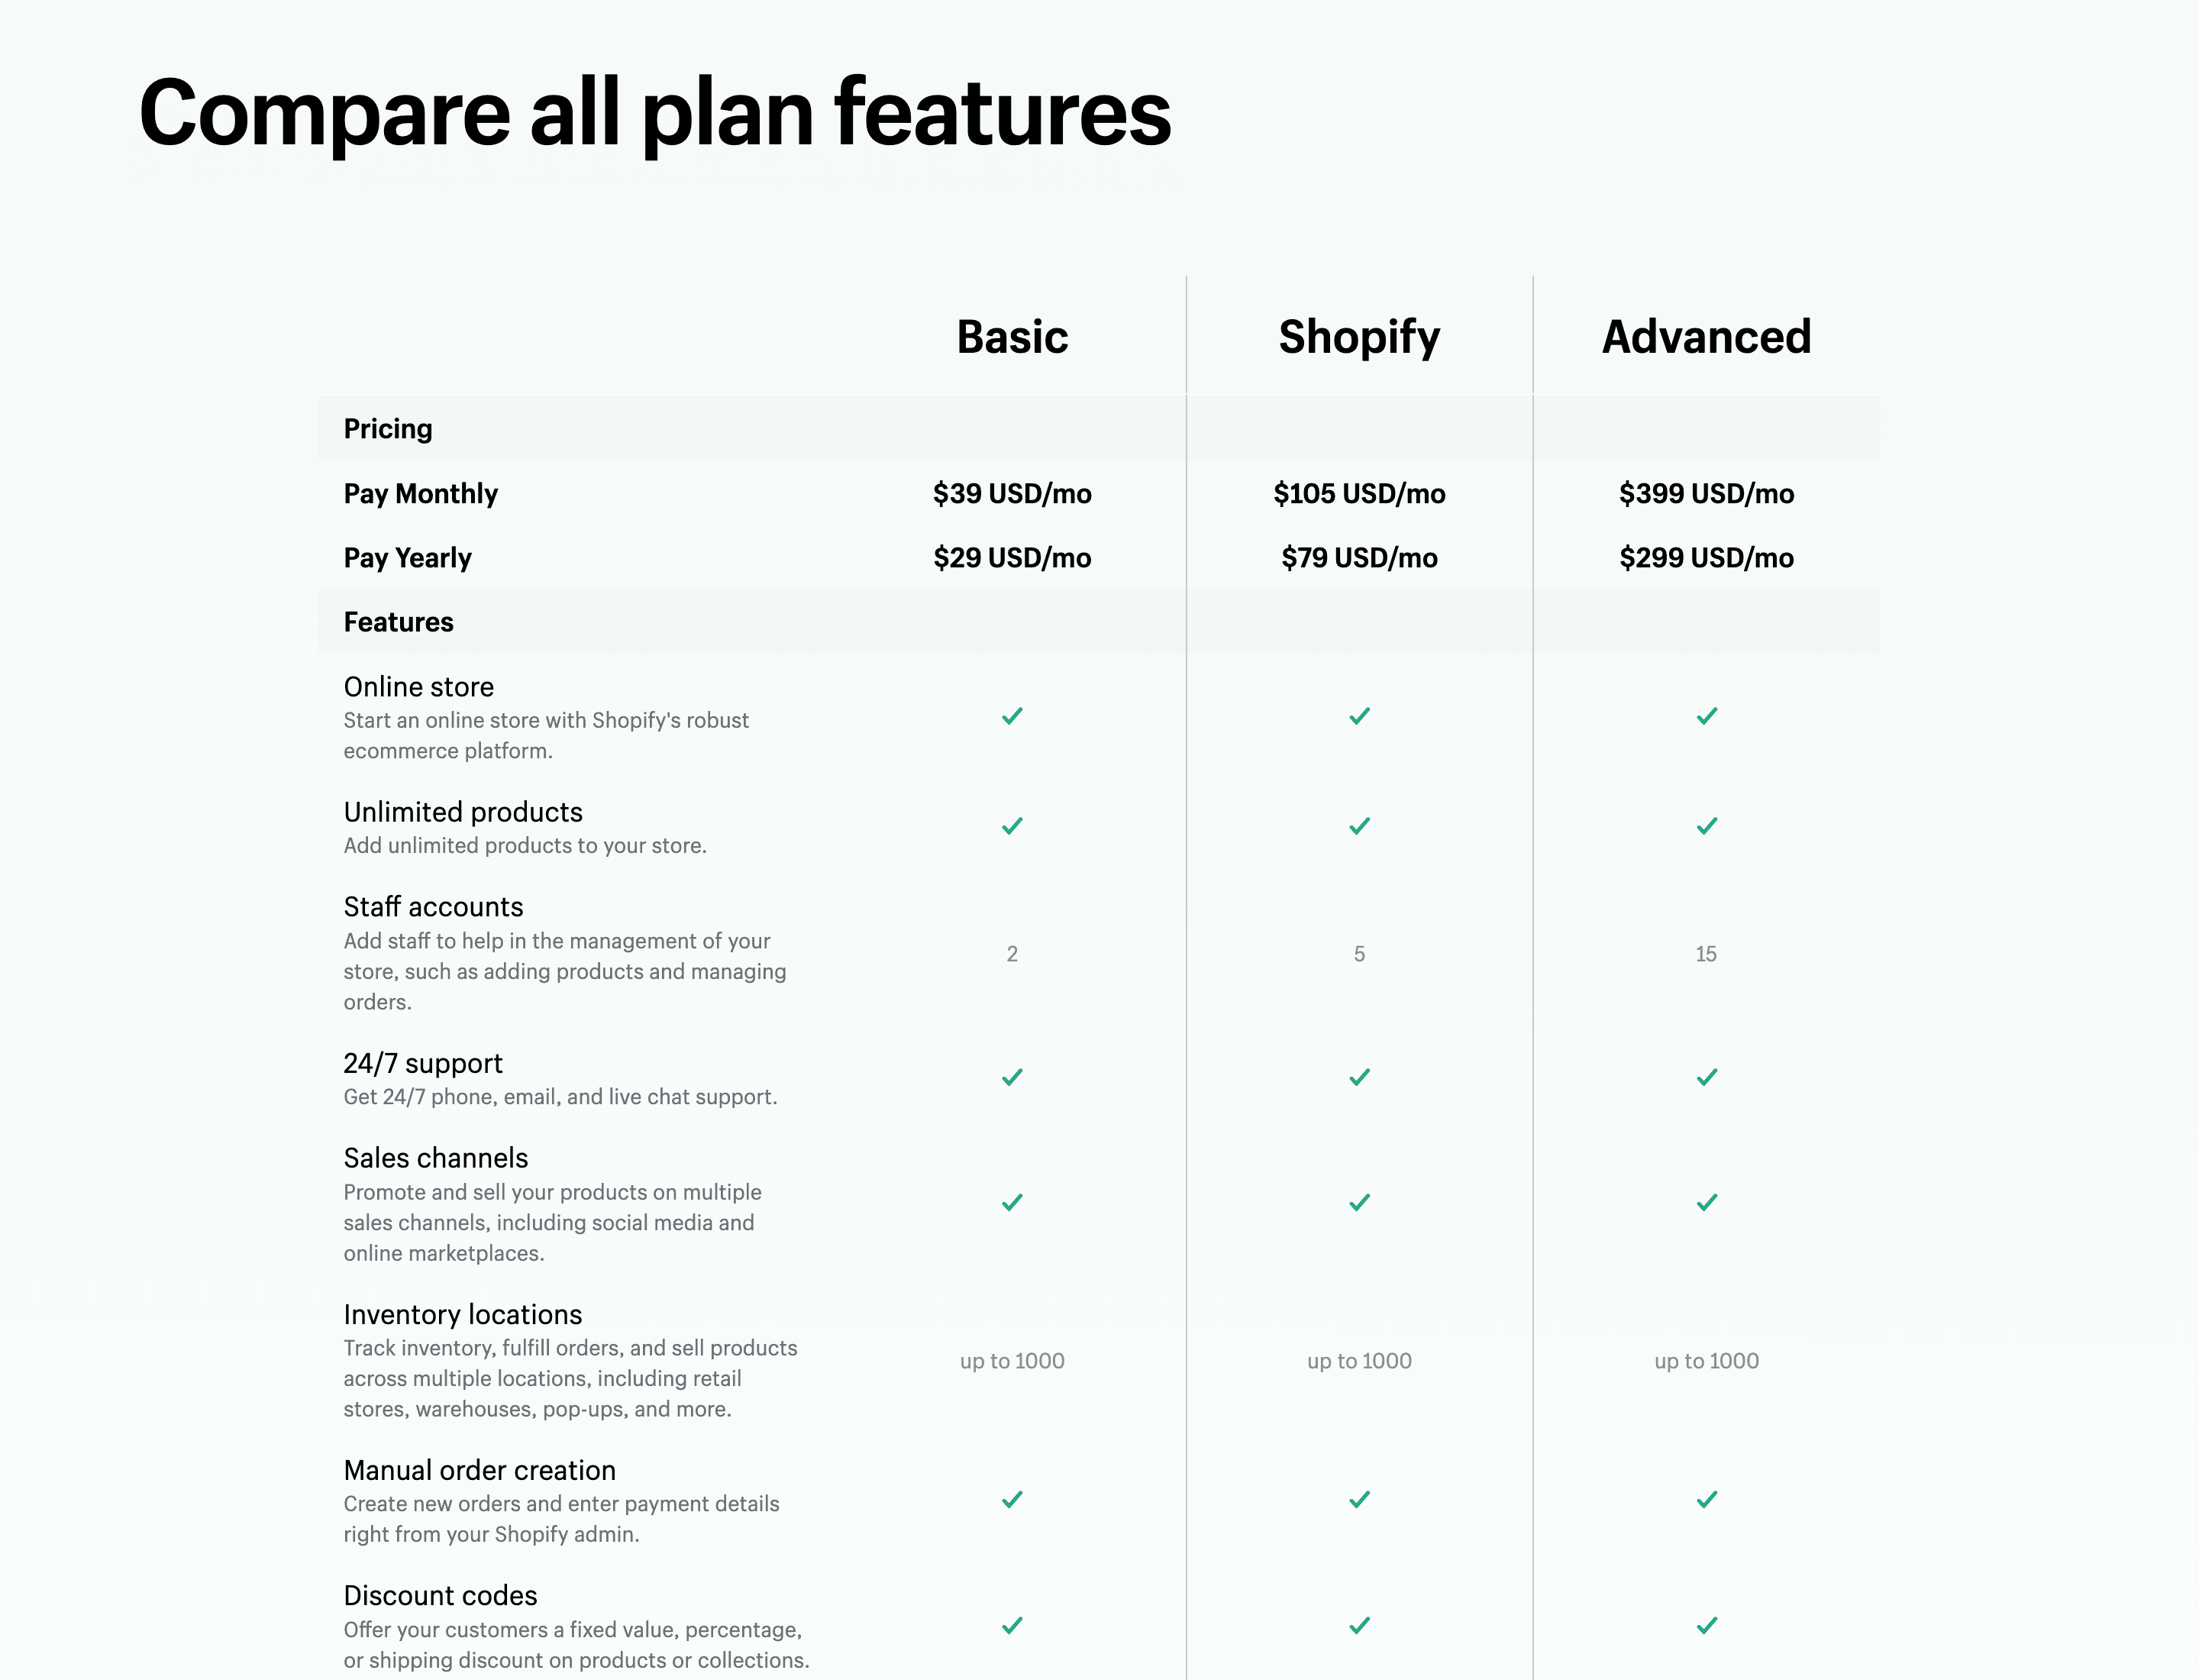Click the $79 USD/mo yearly Shopify price
2199x1680 pixels.
point(1359,558)
